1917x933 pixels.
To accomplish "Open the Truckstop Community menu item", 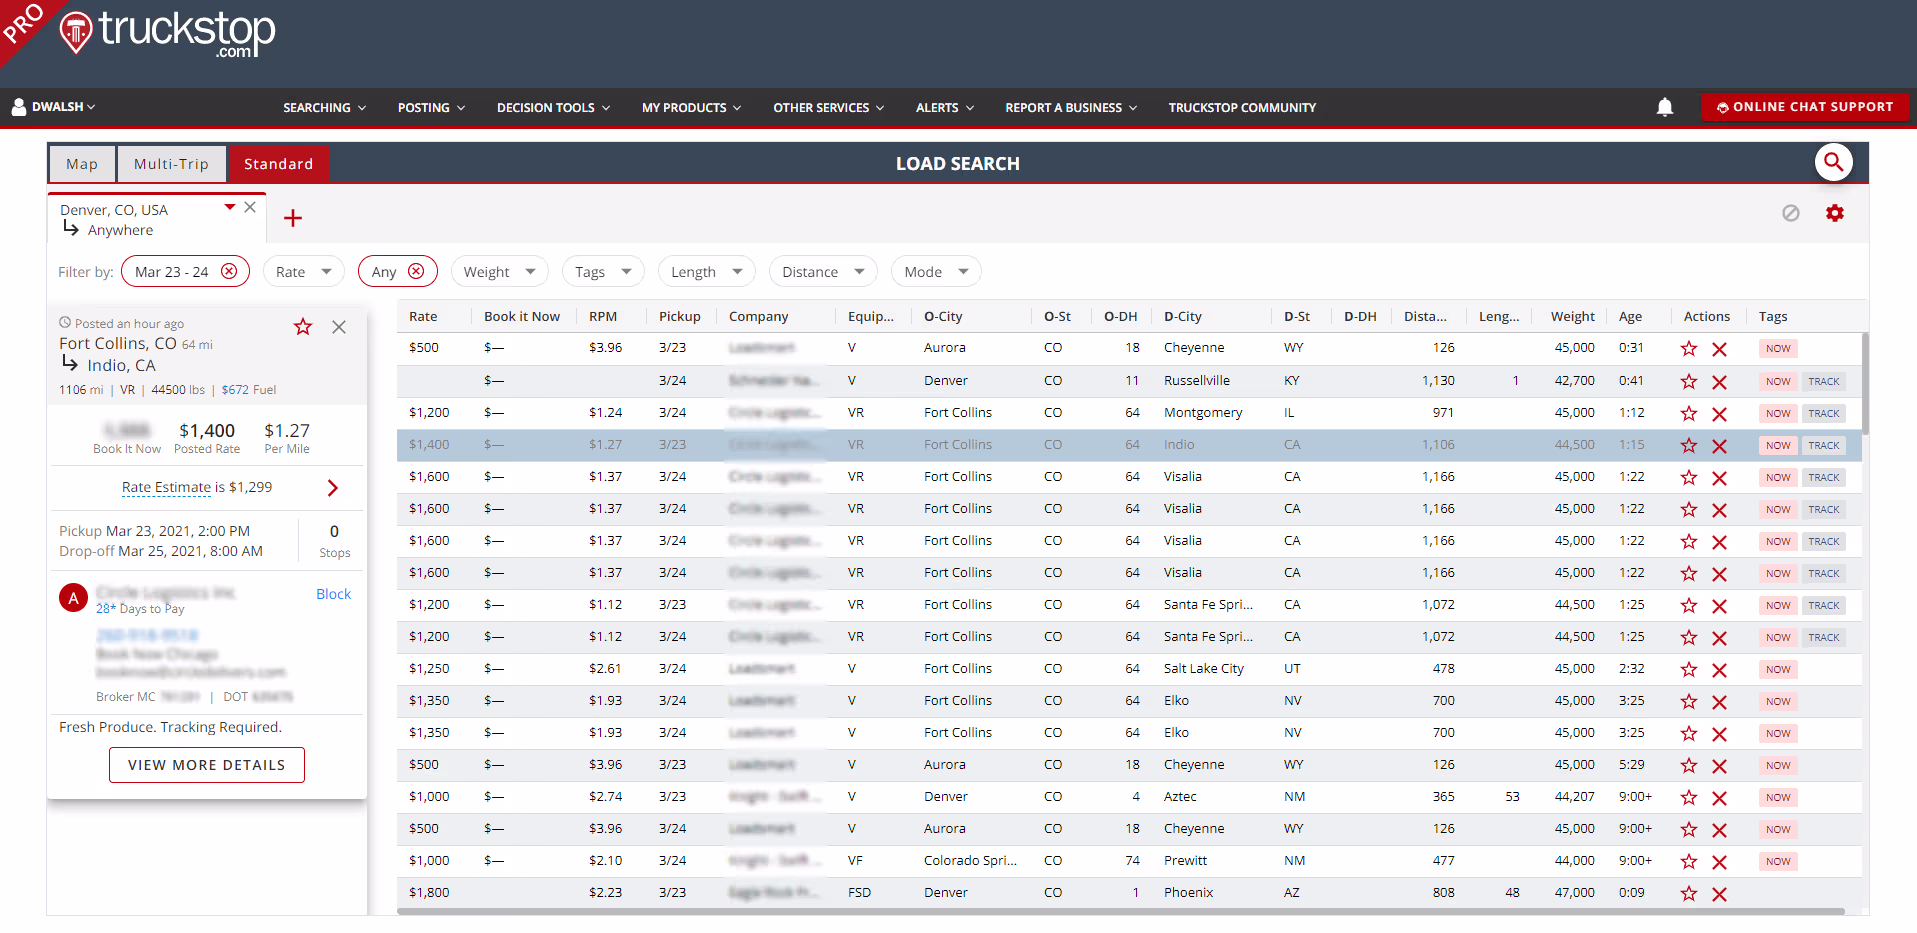I will coord(1241,107).
